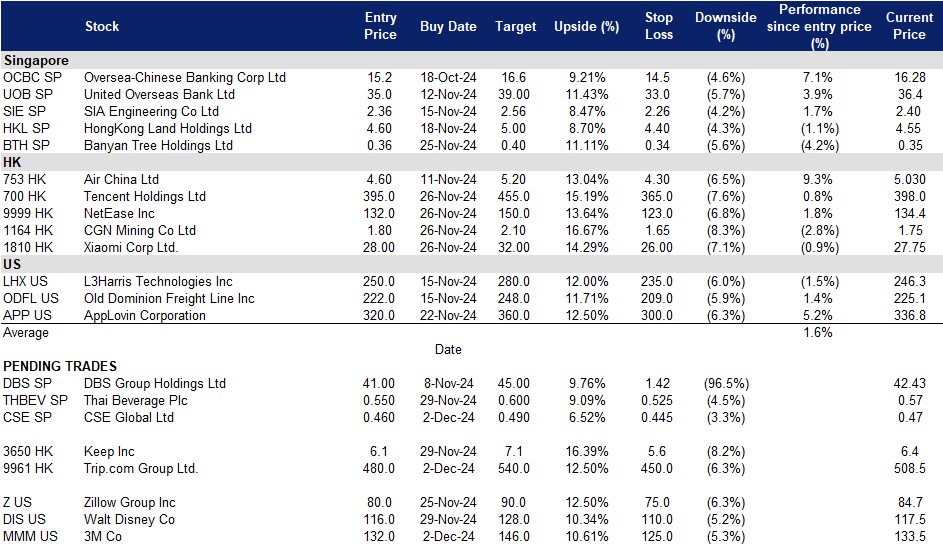The height and width of the screenshot is (545, 943).
Task: Select the DIS US ticker
Action: (x=24, y=520)
